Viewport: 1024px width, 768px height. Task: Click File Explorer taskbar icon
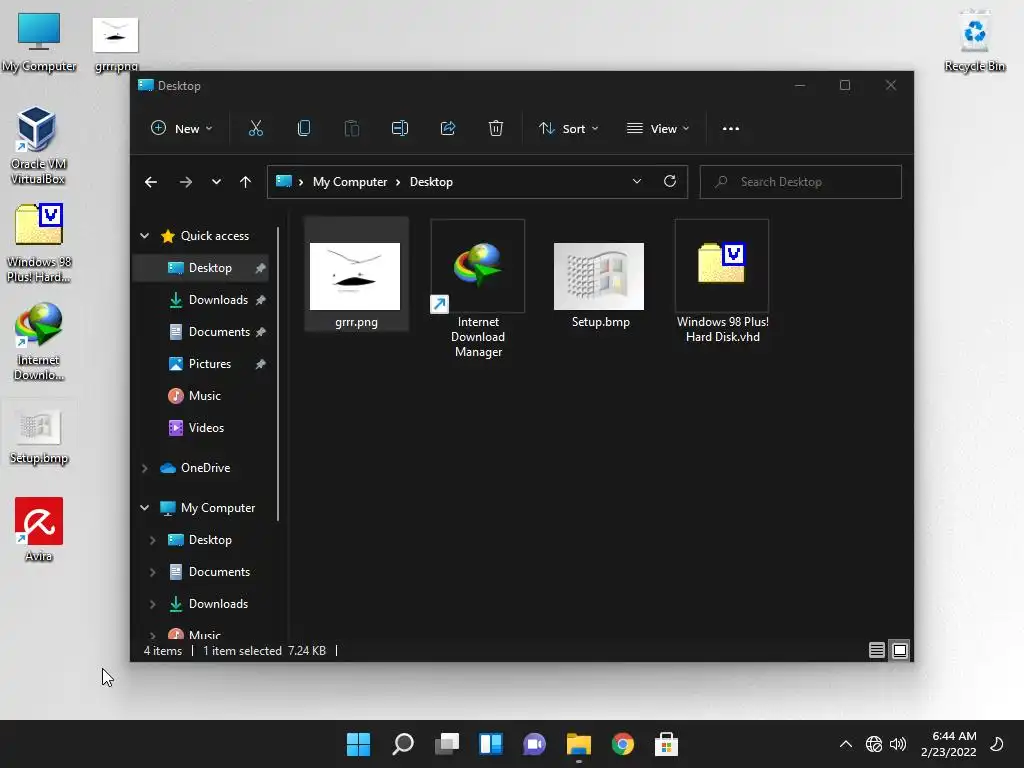(x=579, y=744)
